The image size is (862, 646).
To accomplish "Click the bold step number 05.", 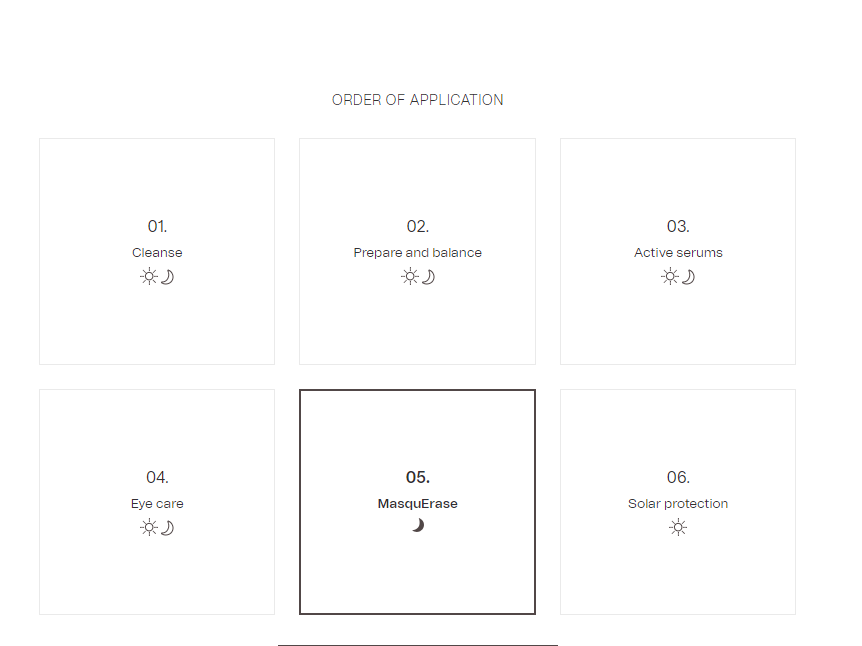I will click(x=417, y=478).
